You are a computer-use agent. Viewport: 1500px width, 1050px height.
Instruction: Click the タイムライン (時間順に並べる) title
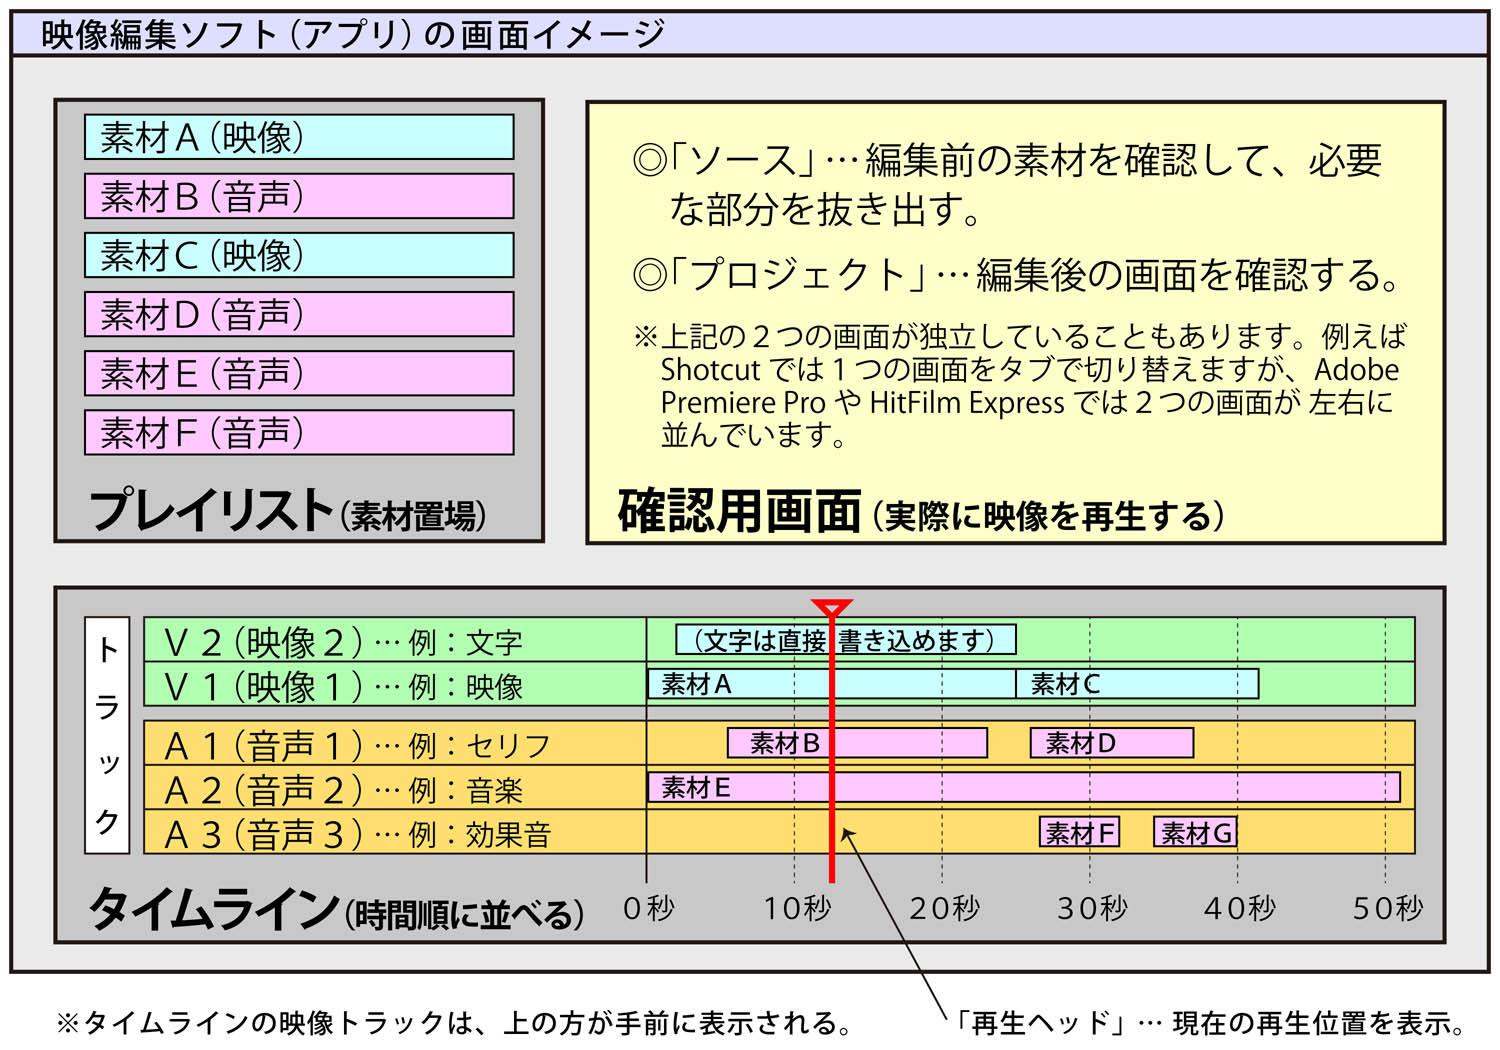point(337,910)
